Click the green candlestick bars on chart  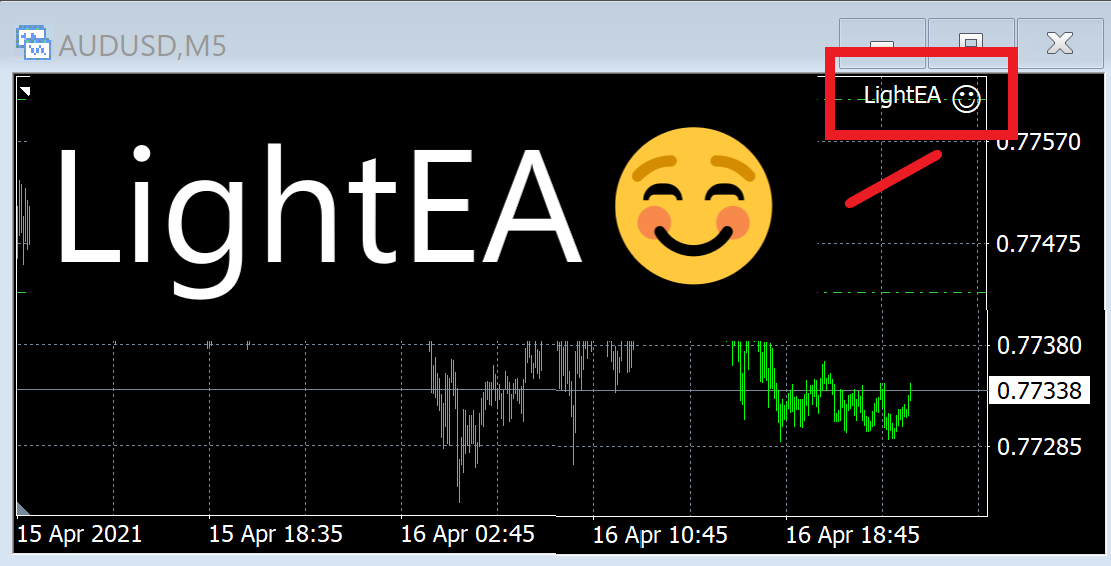tap(820, 395)
